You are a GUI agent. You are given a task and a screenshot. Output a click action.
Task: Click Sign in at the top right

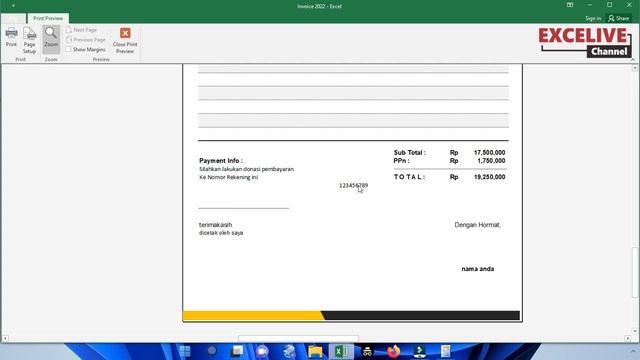tap(593, 18)
